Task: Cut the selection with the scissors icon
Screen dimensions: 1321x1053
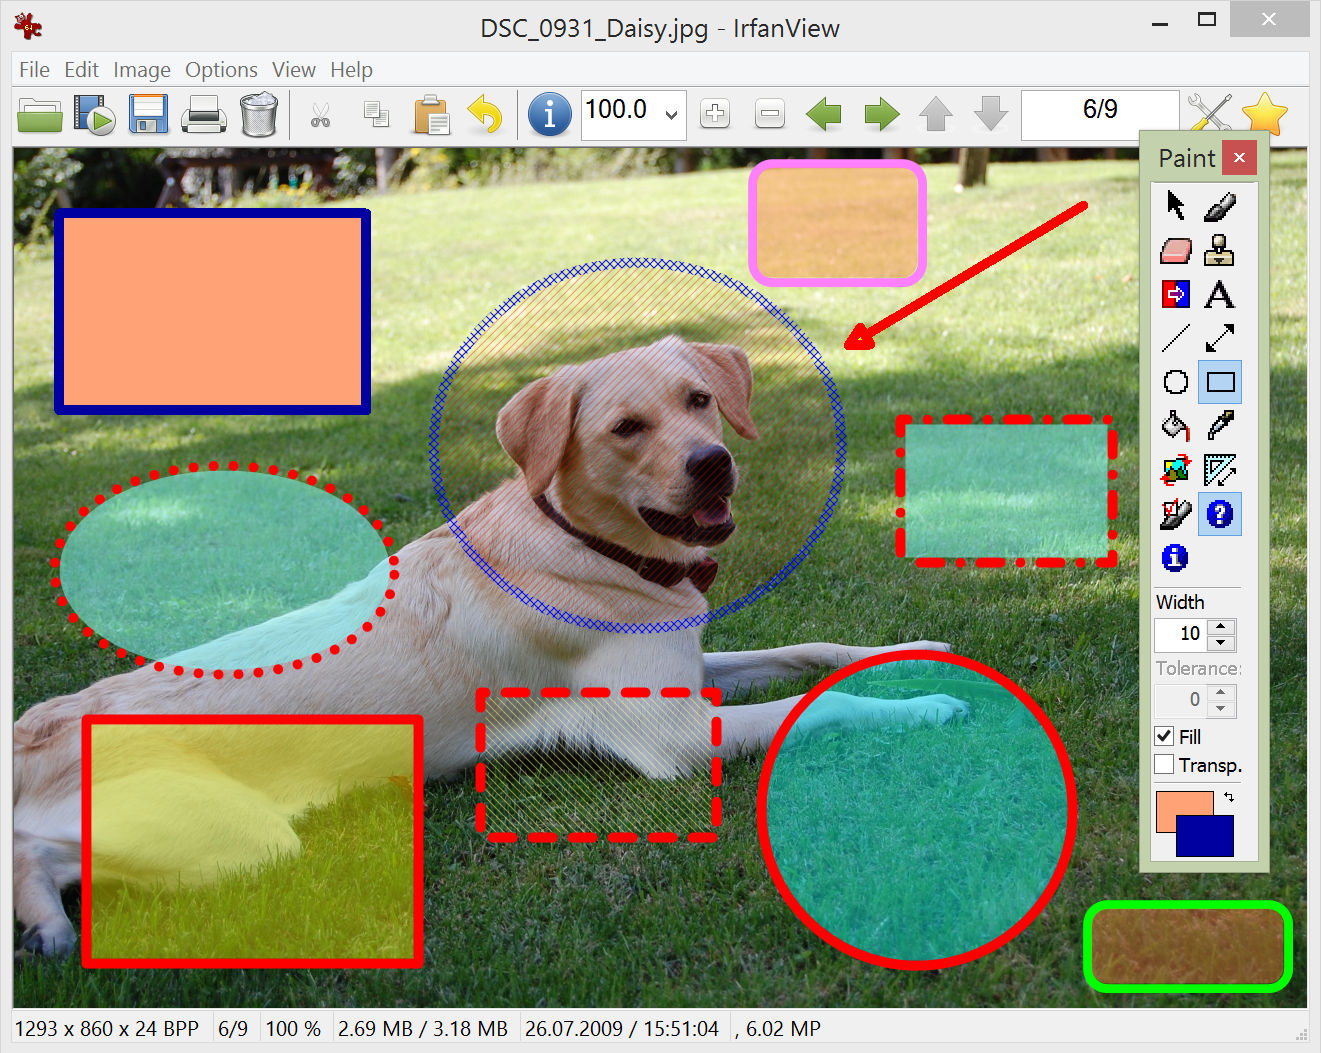Action: click(x=321, y=115)
